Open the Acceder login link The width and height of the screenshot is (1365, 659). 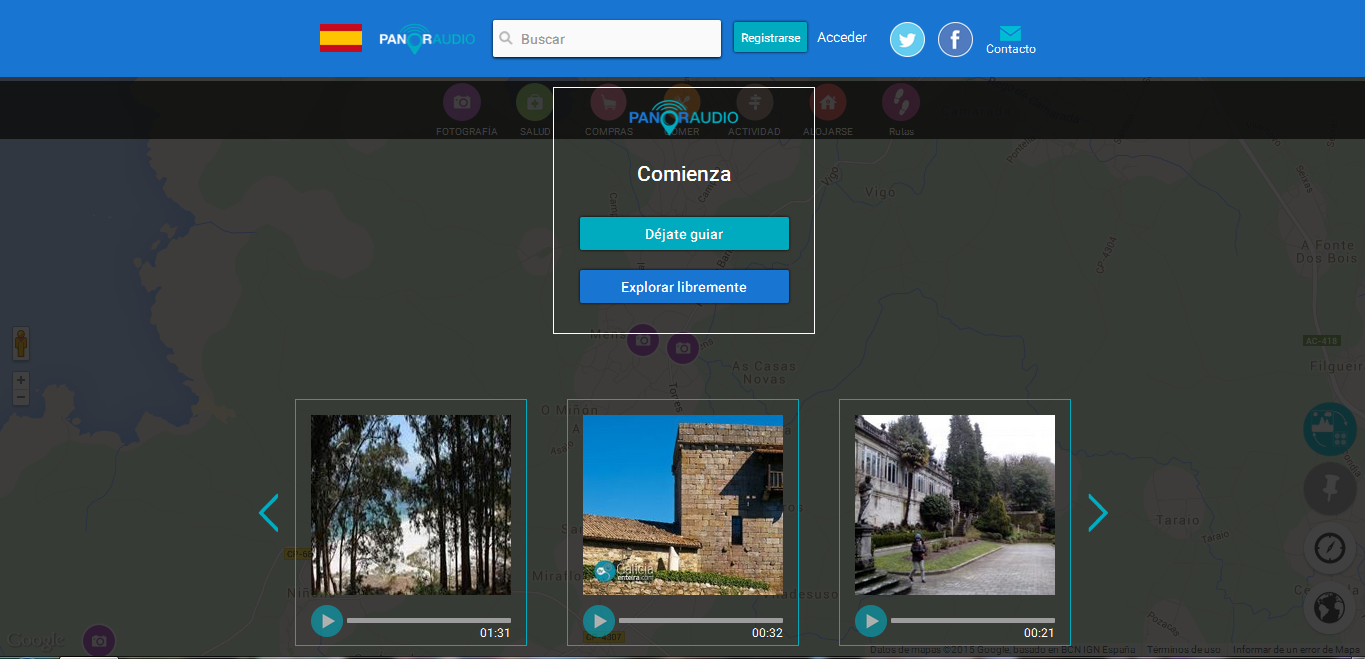point(842,38)
